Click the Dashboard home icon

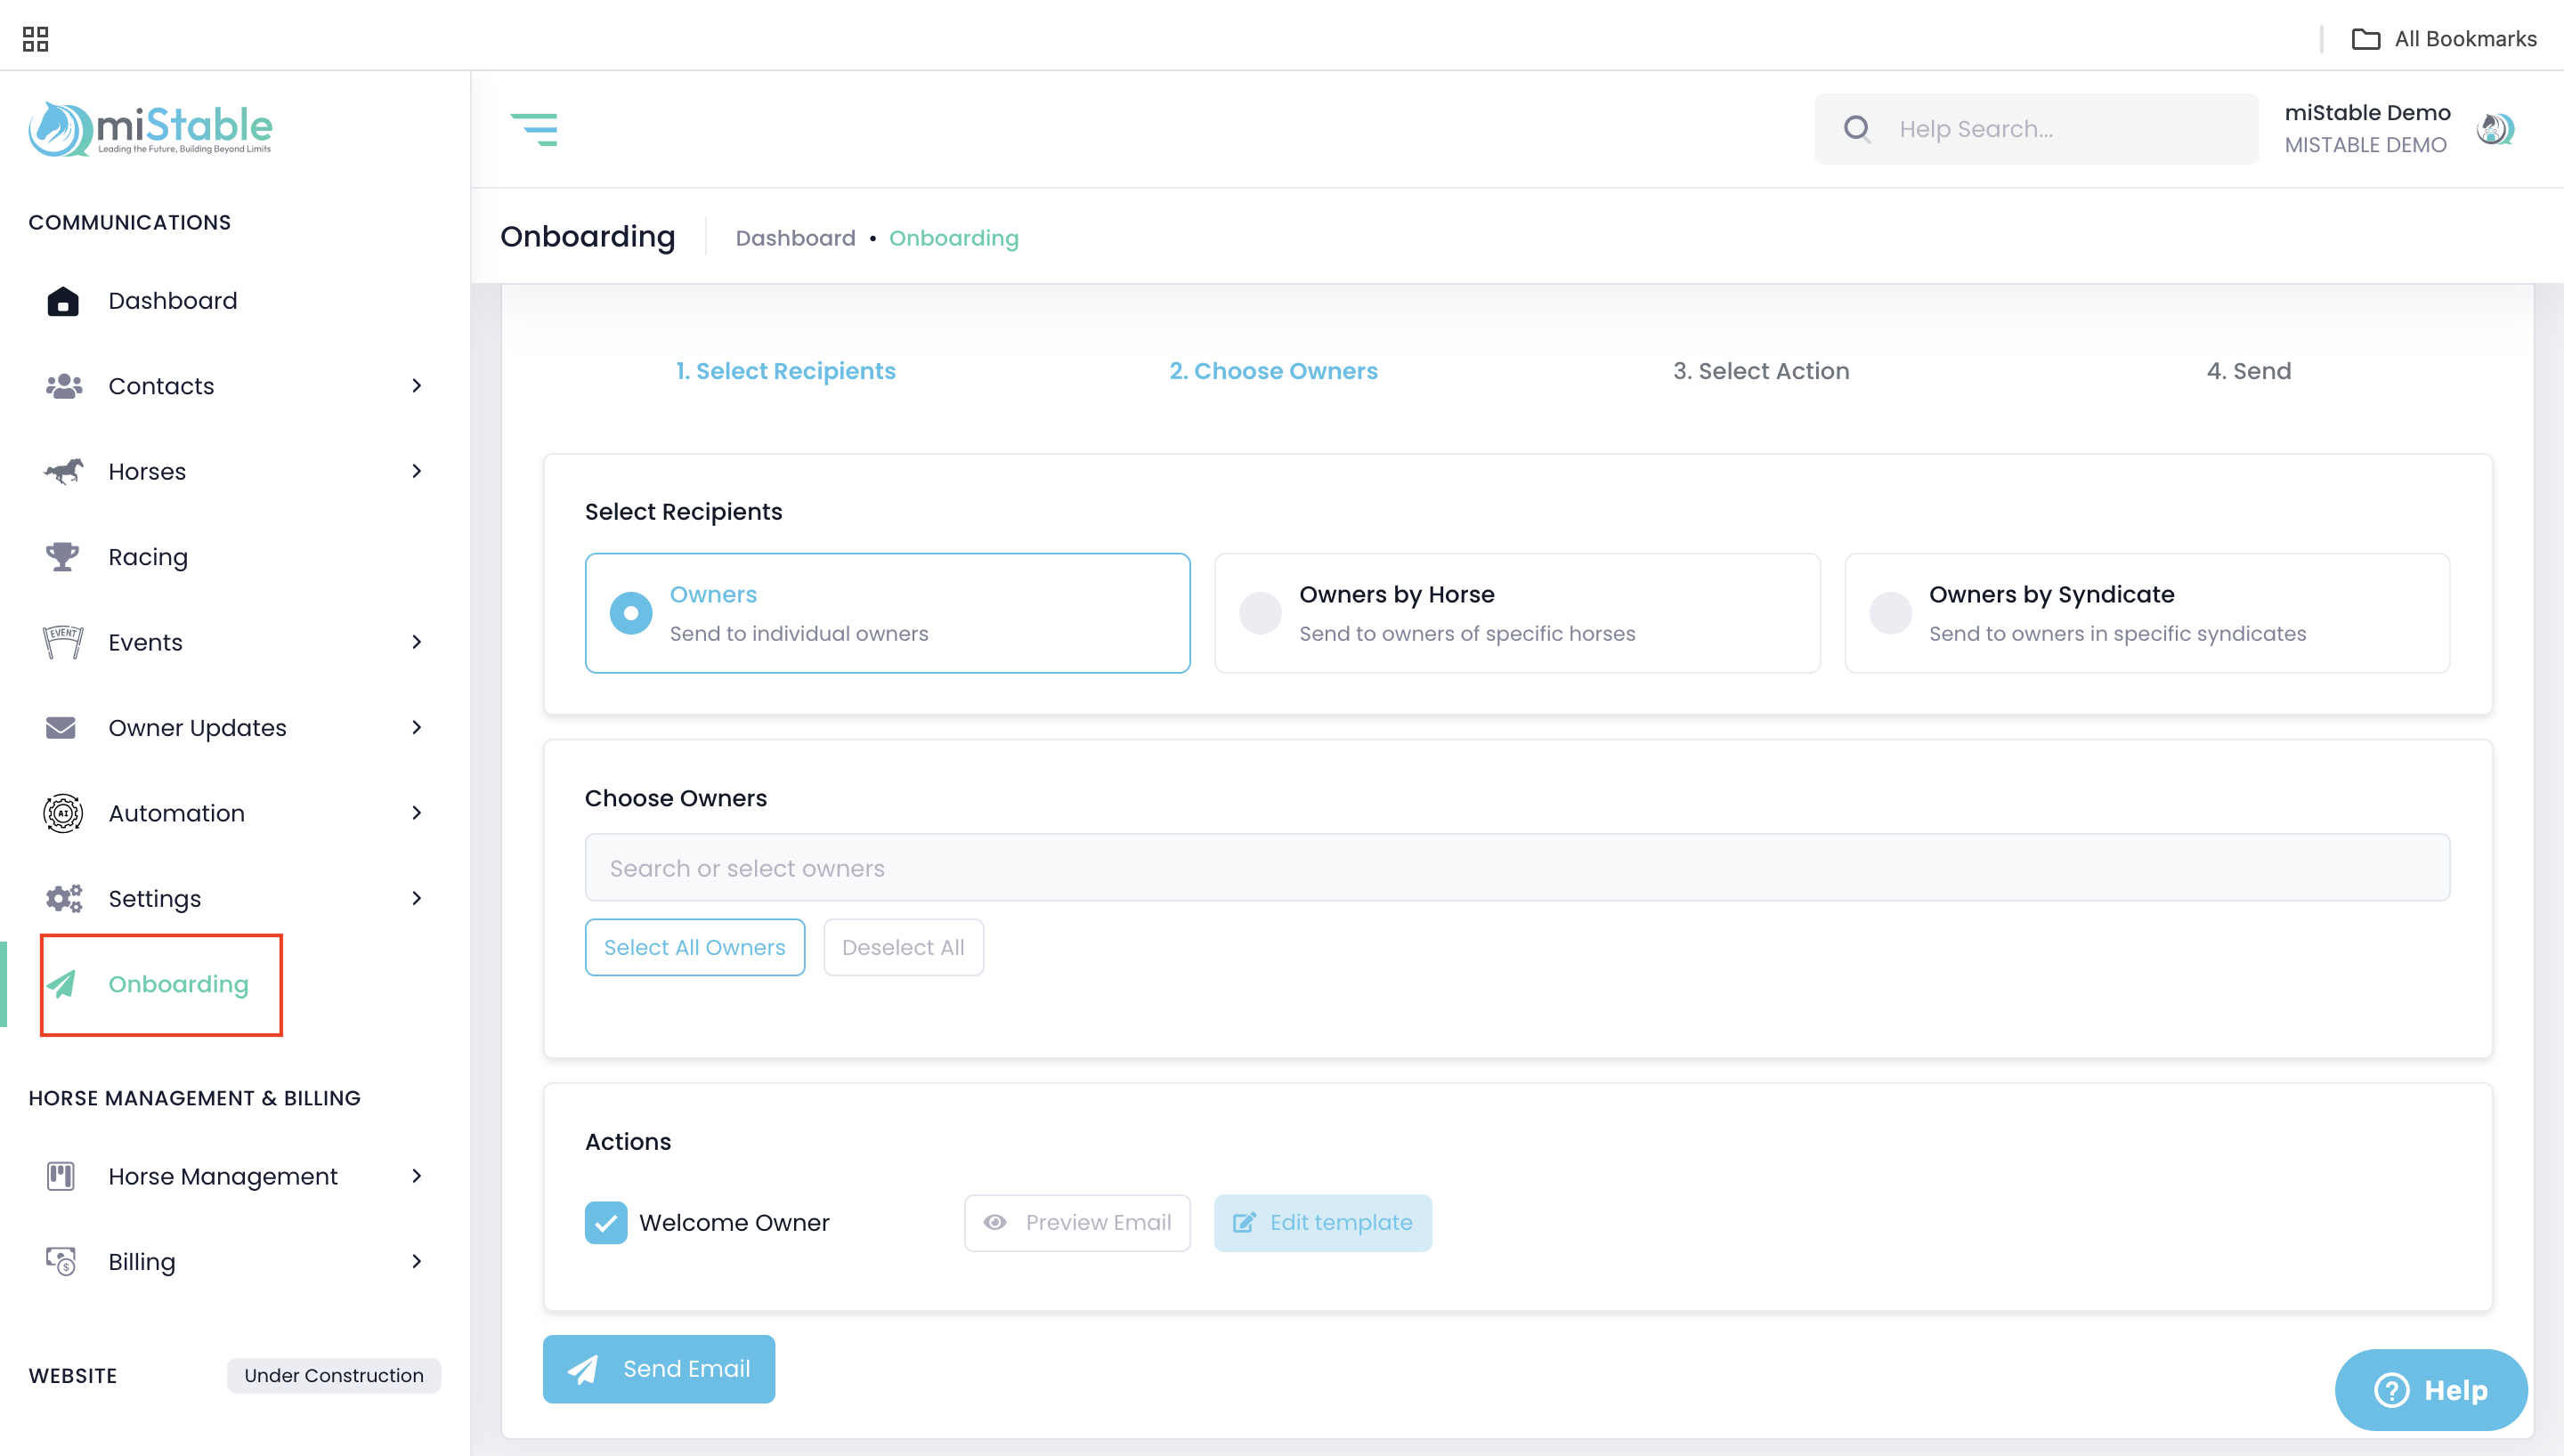pyautogui.click(x=62, y=301)
